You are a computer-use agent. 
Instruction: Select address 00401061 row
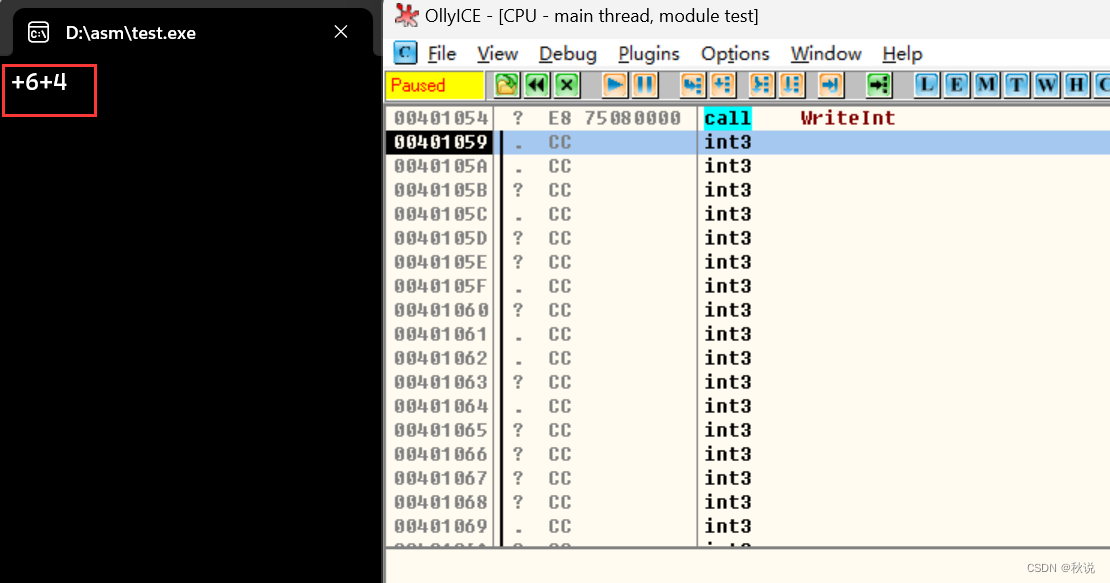click(440, 335)
